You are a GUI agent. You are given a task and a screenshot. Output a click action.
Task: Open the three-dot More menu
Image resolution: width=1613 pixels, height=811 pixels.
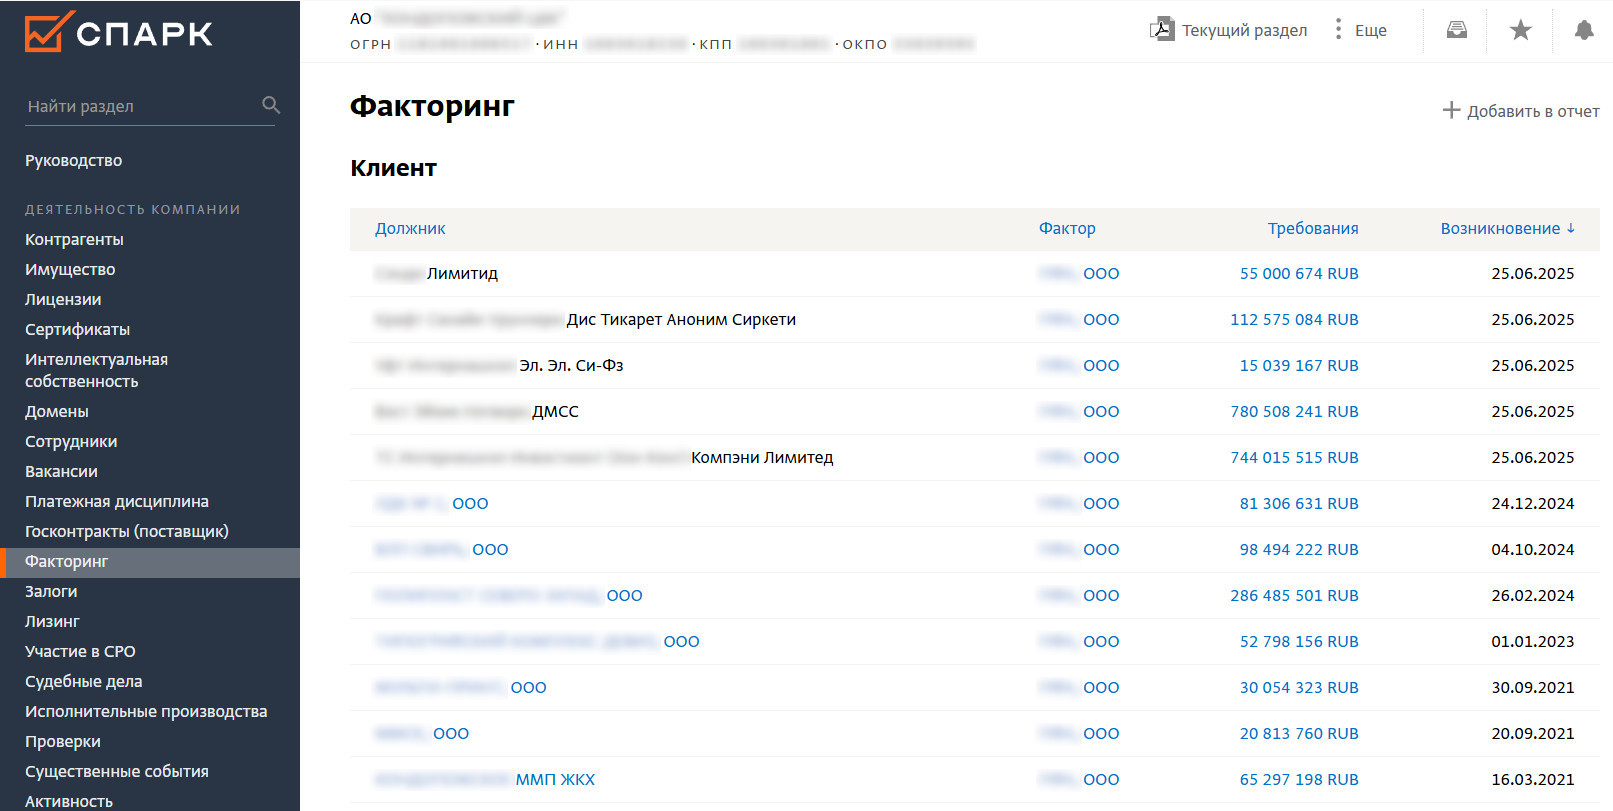coord(1338,29)
